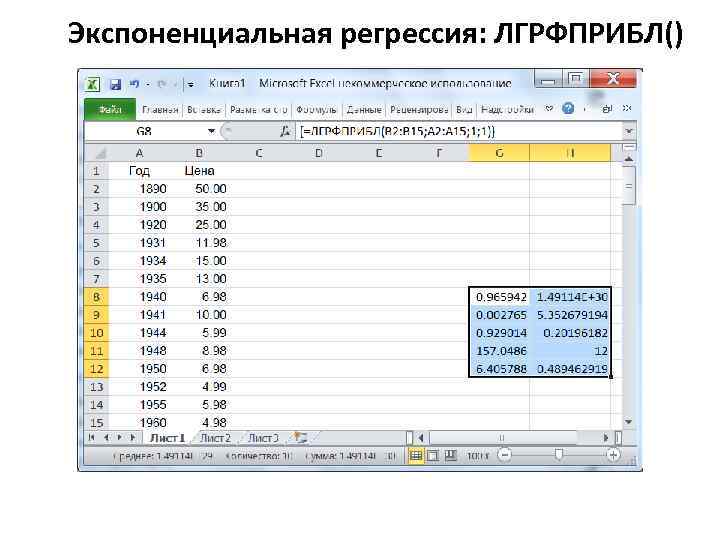This screenshot has height=540, width=720.
Task: Click the Insert Function fx icon
Action: coord(286,131)
